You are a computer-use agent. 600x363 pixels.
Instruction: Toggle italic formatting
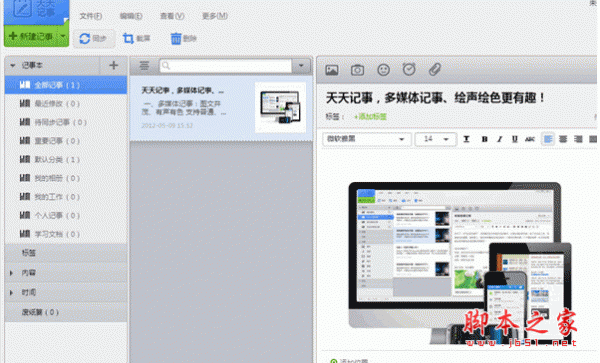pos(499,139)
